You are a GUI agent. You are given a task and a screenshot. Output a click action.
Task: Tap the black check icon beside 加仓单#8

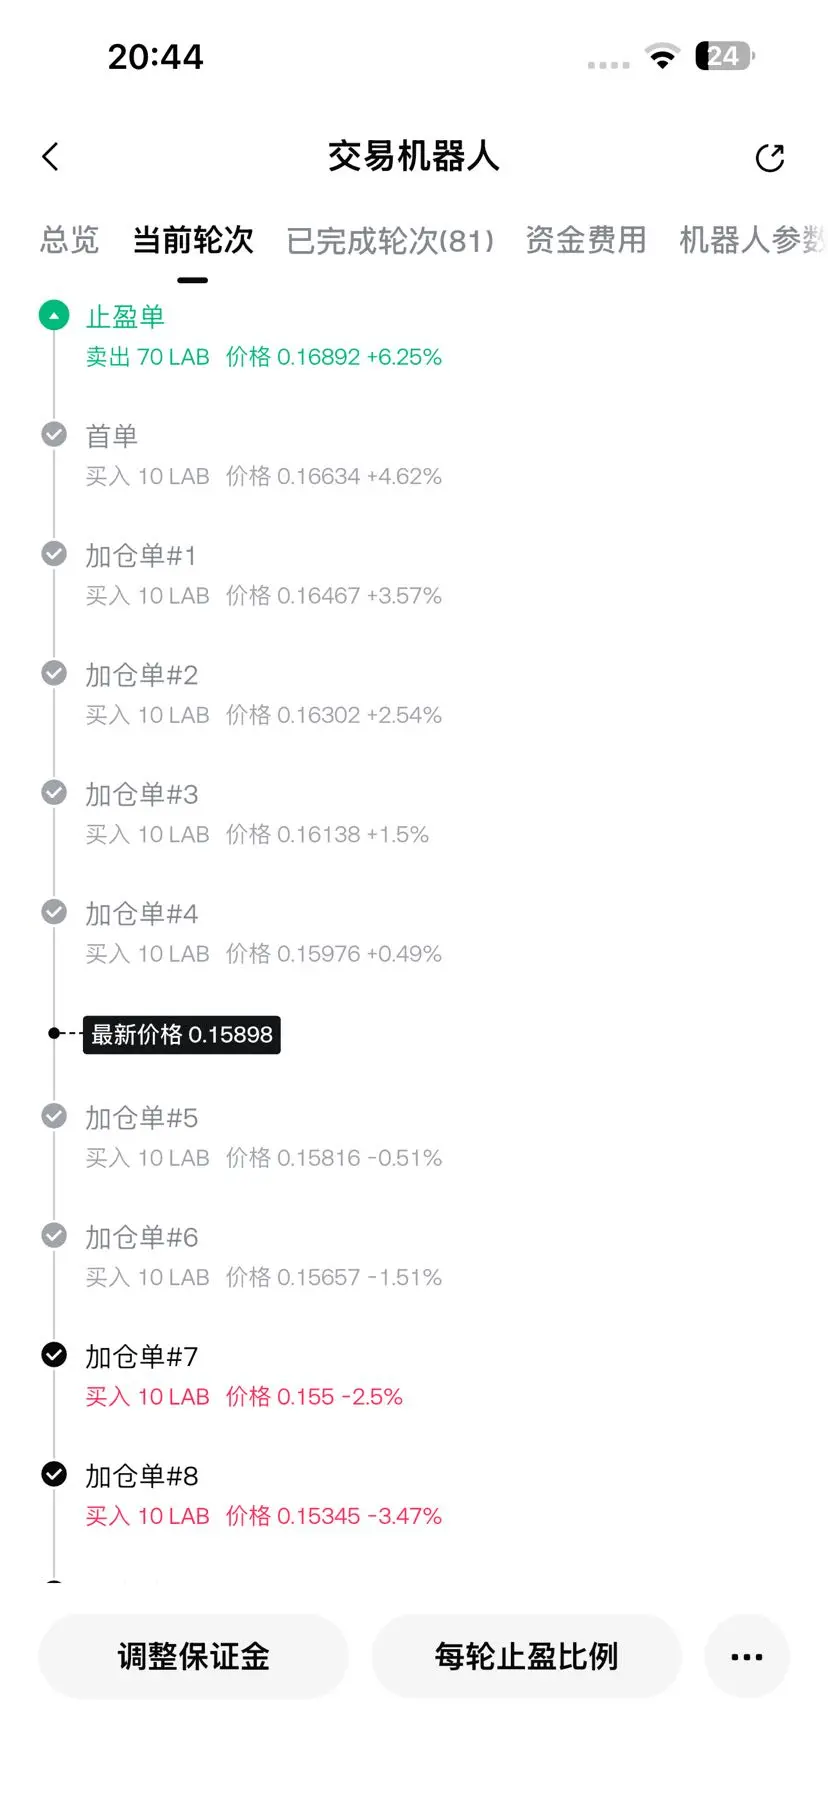[x=54, y=1474]
